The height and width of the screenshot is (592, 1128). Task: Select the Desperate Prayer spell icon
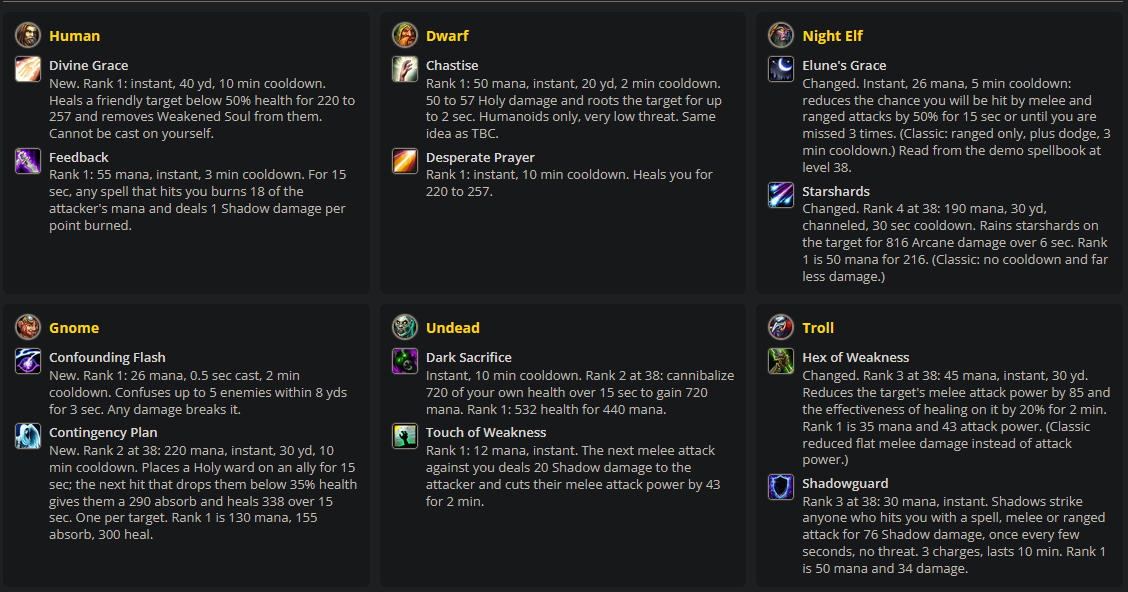[x=405, y=161]
